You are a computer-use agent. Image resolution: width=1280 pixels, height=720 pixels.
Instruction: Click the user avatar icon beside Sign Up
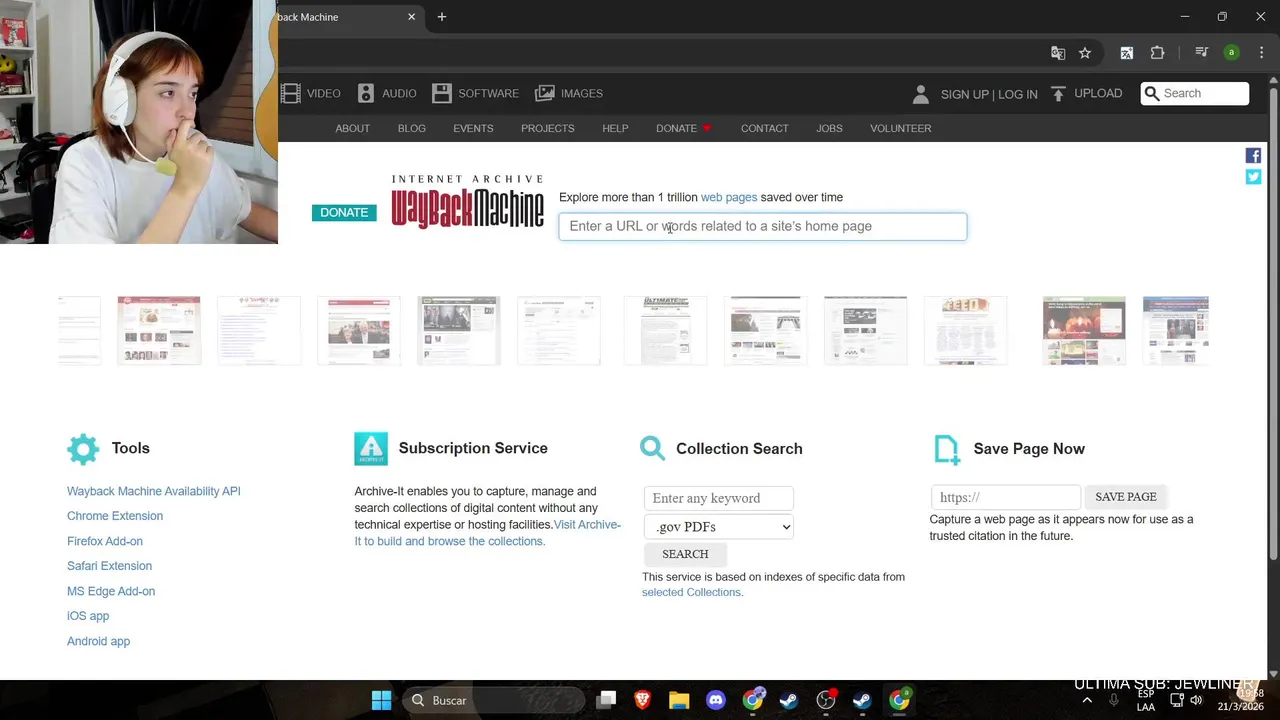[921, 94]
